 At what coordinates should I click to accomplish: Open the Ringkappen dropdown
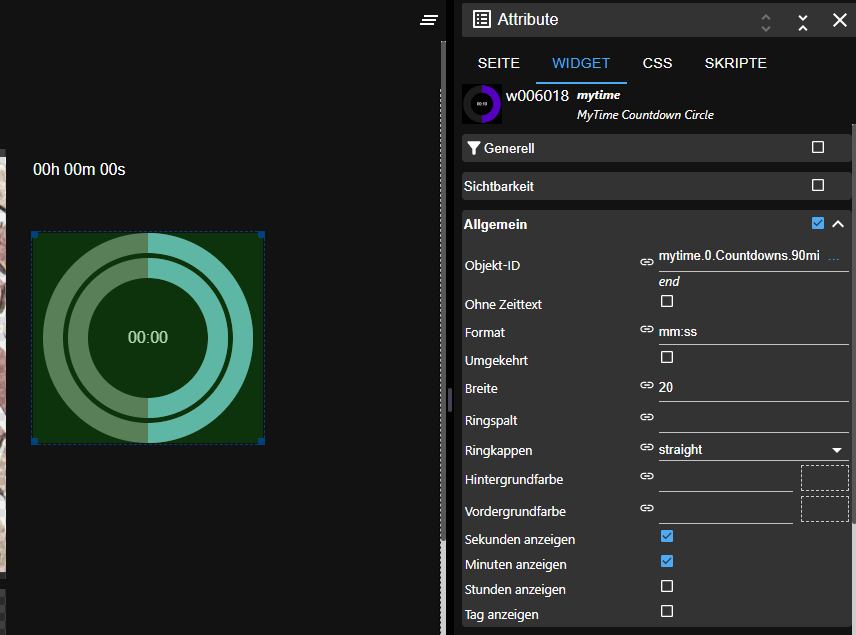tap(752, 450)
